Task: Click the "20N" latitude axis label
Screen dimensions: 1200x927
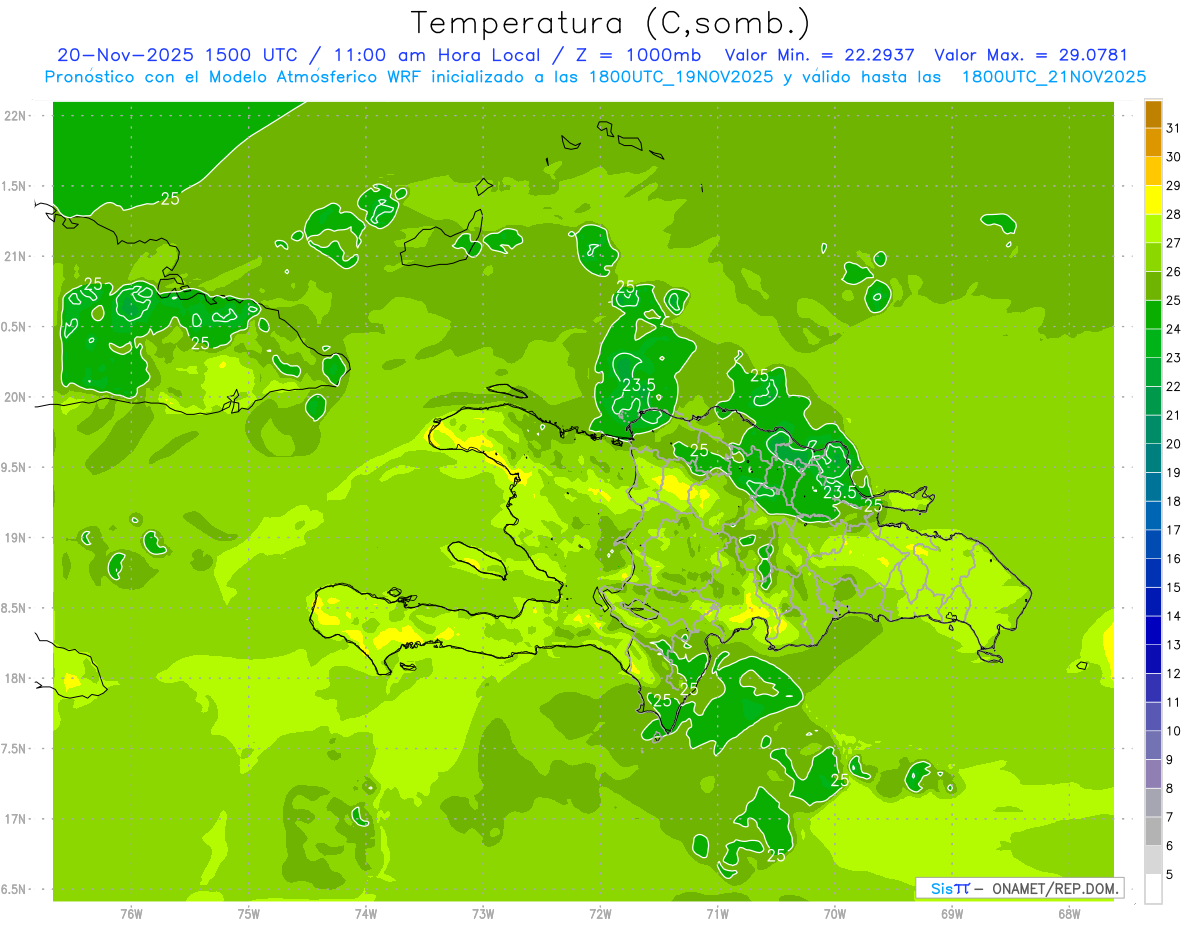Action: click(17, 397)
